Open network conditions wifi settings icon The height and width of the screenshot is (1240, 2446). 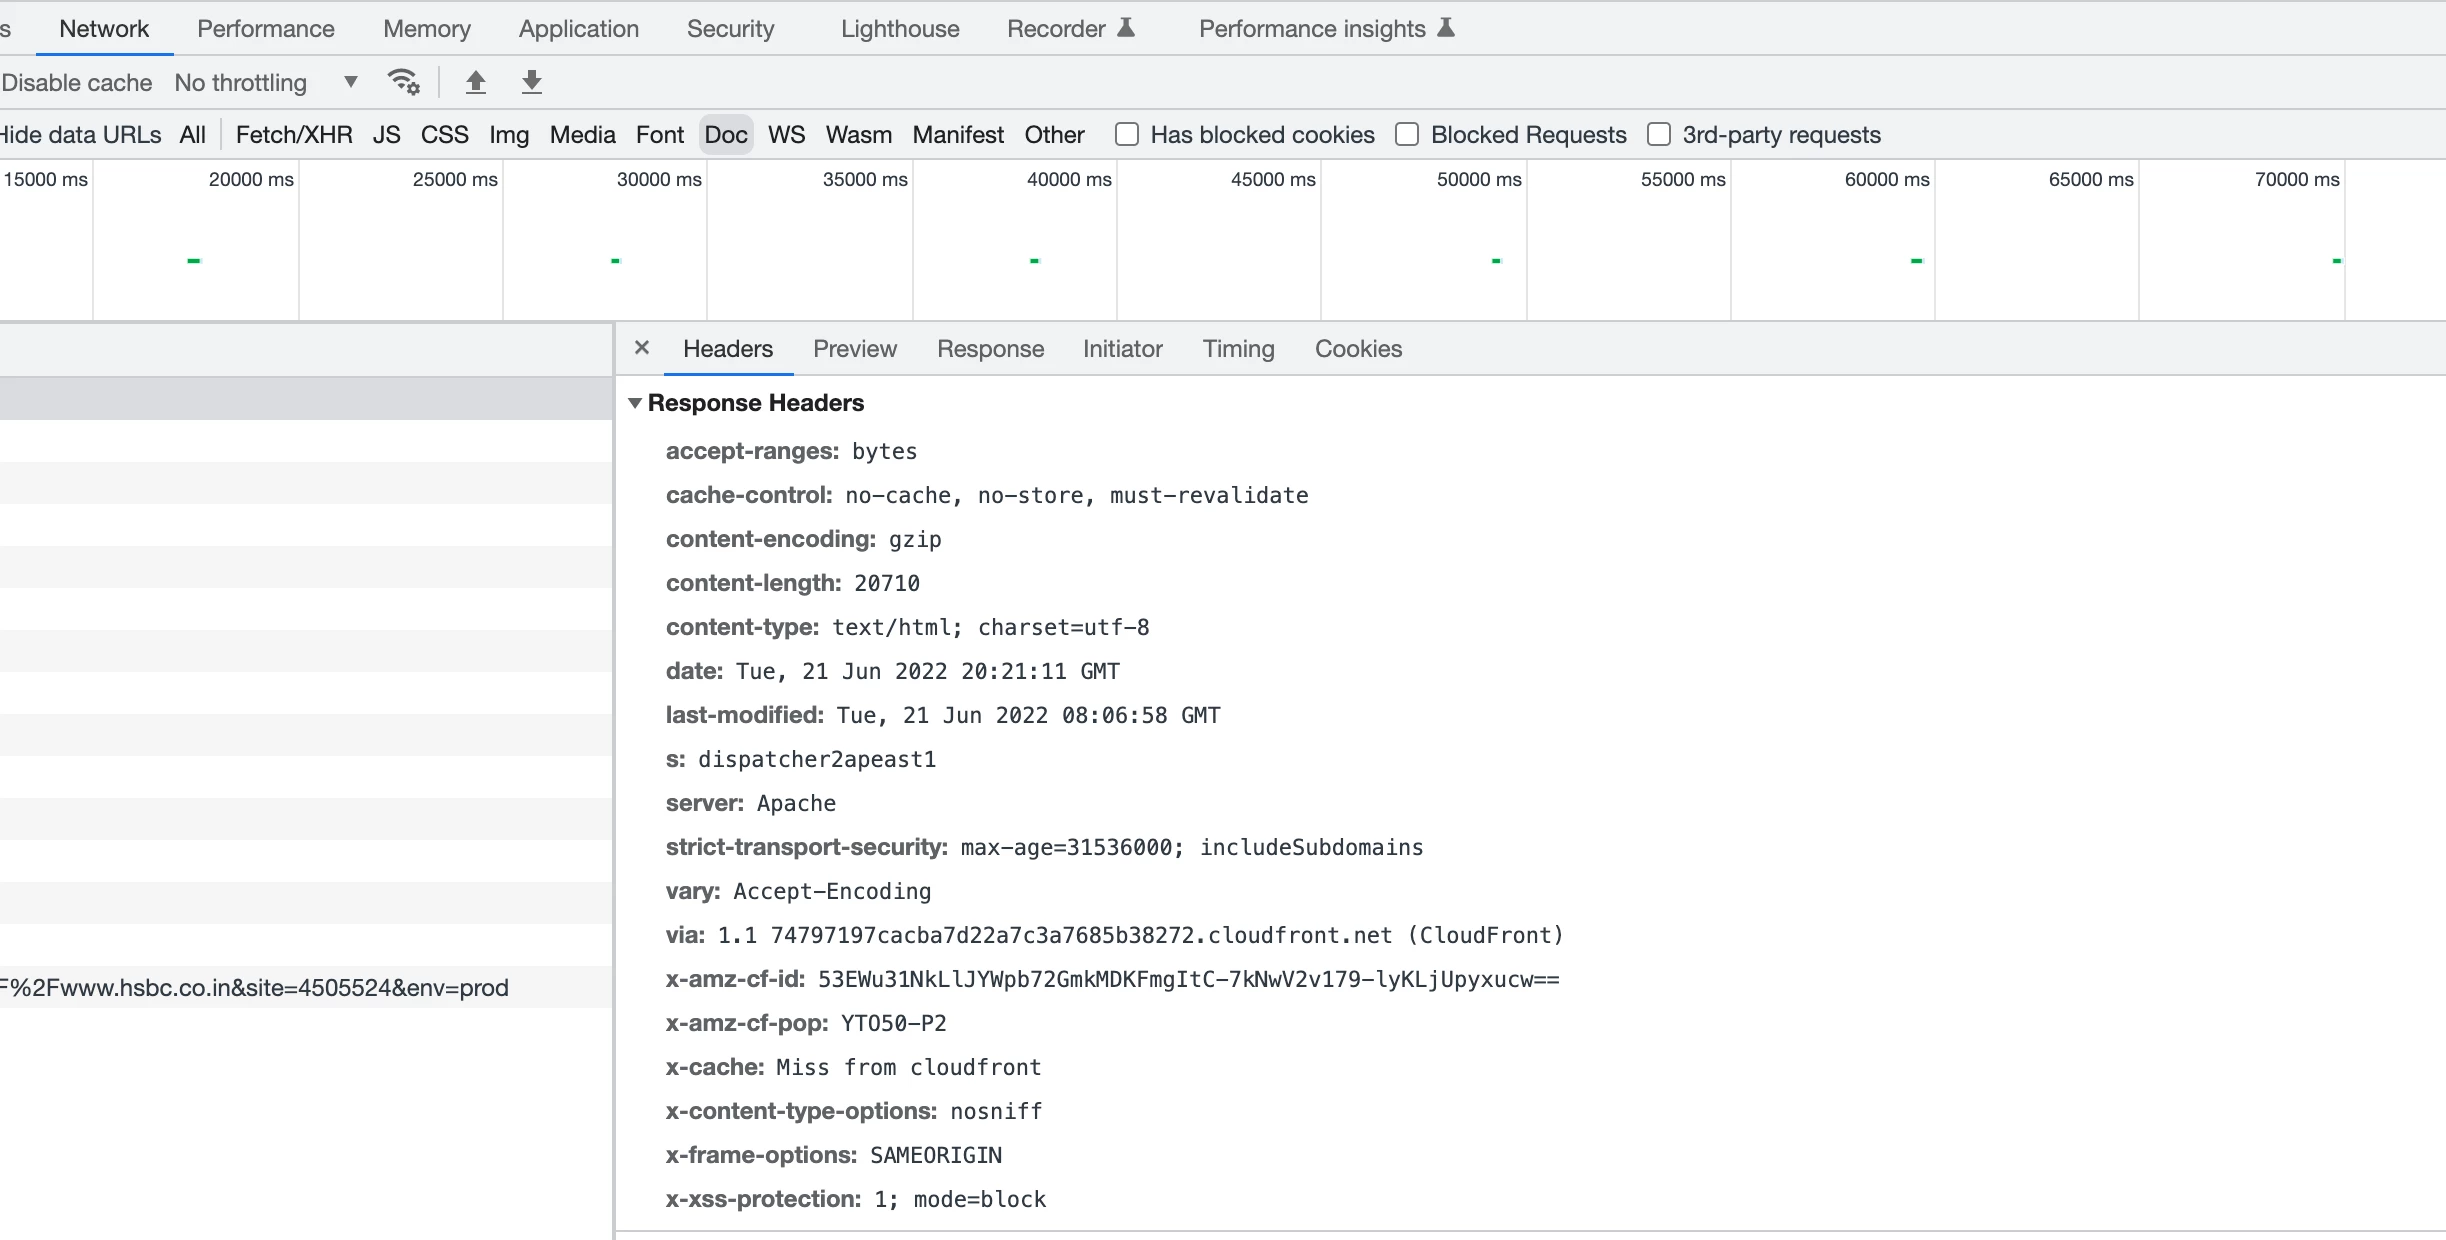(403, 82)
